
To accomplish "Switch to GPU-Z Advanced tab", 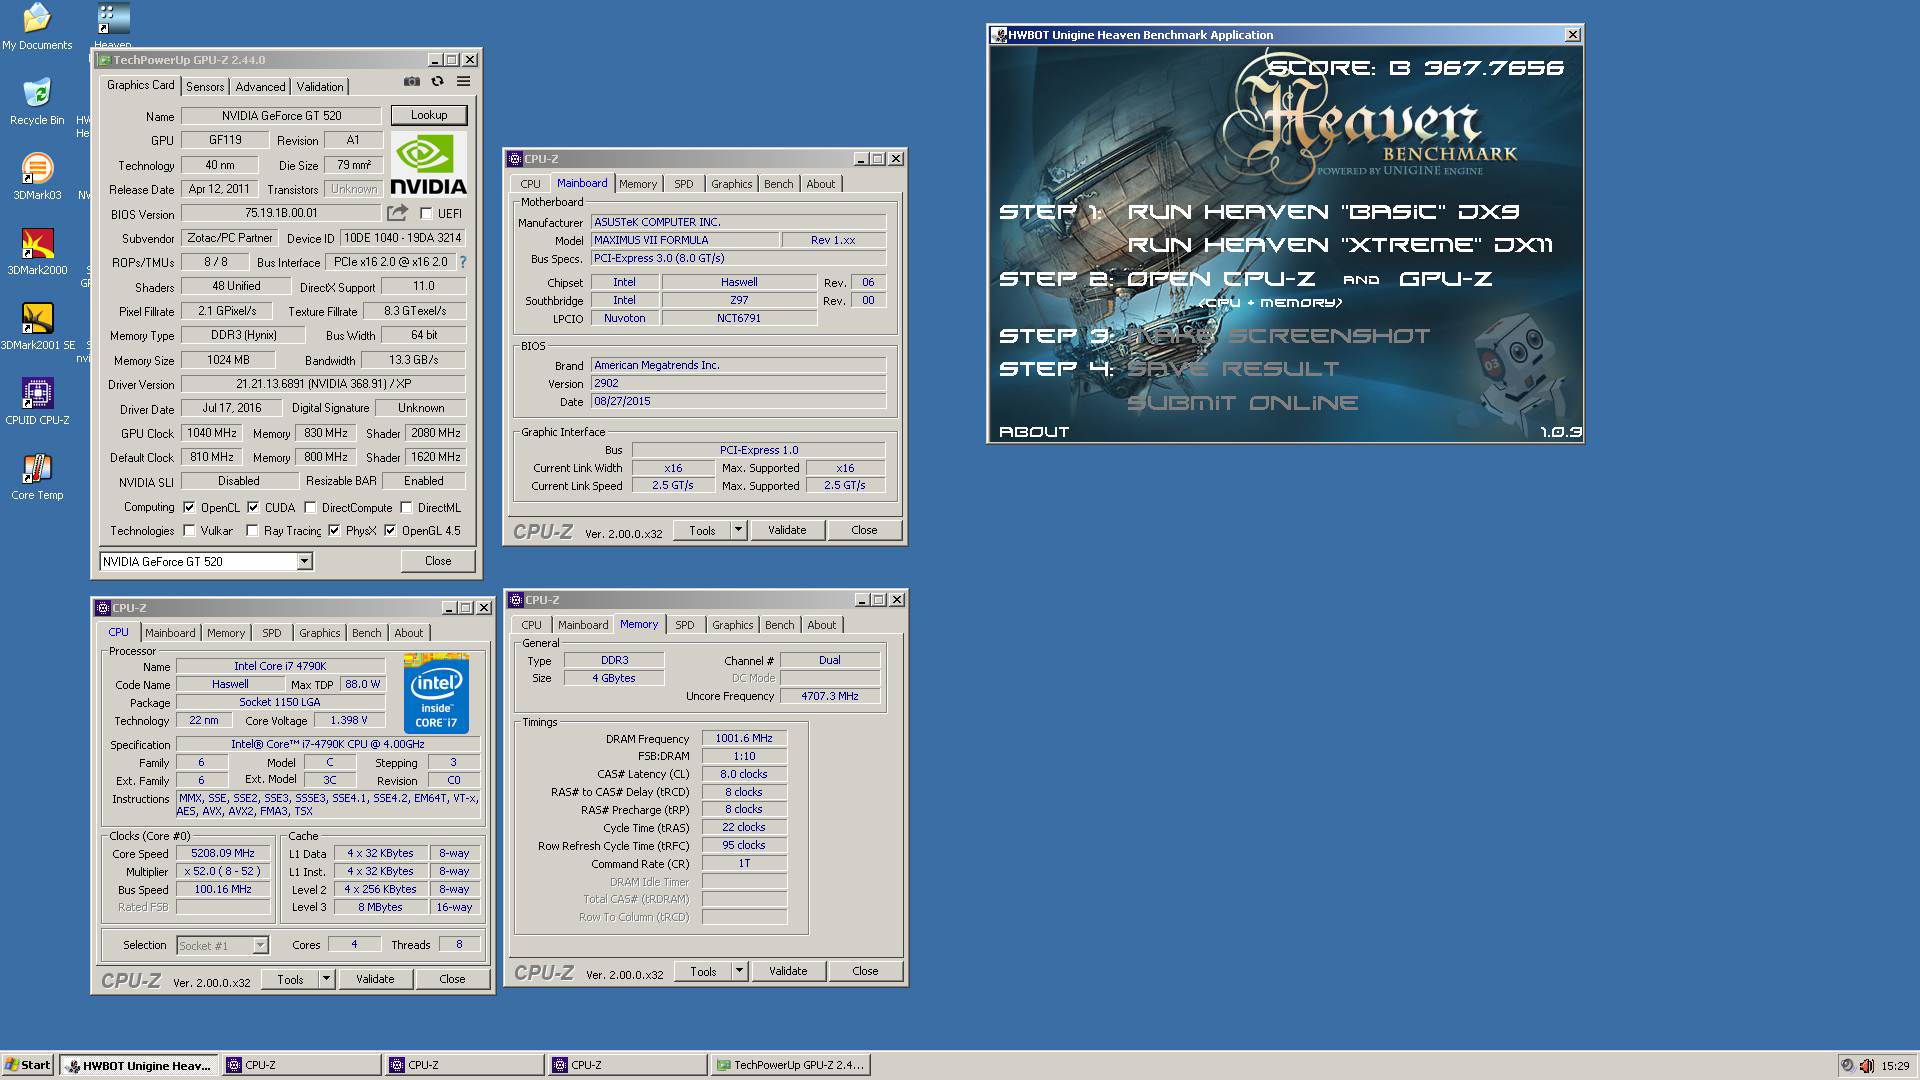I will coord(260,87).
